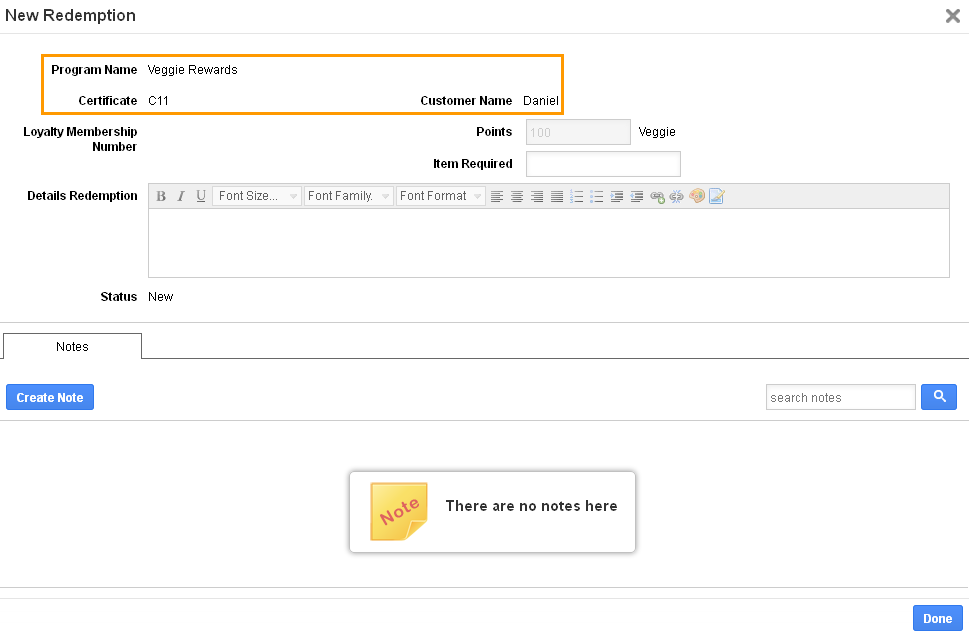969x637 pixels.
Task: Toggle italic formatting in the editor
Action: [x=180, y=196]
